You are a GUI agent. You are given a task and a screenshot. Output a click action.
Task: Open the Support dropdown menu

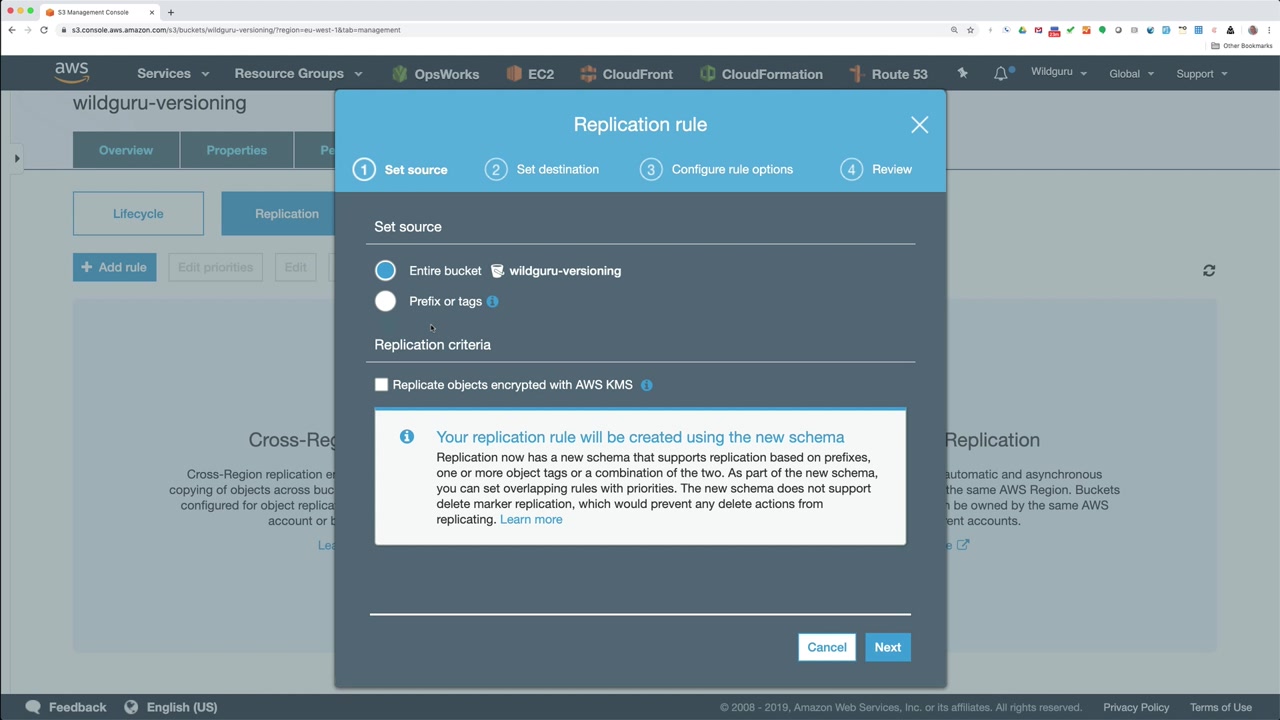click(1202, 74)
